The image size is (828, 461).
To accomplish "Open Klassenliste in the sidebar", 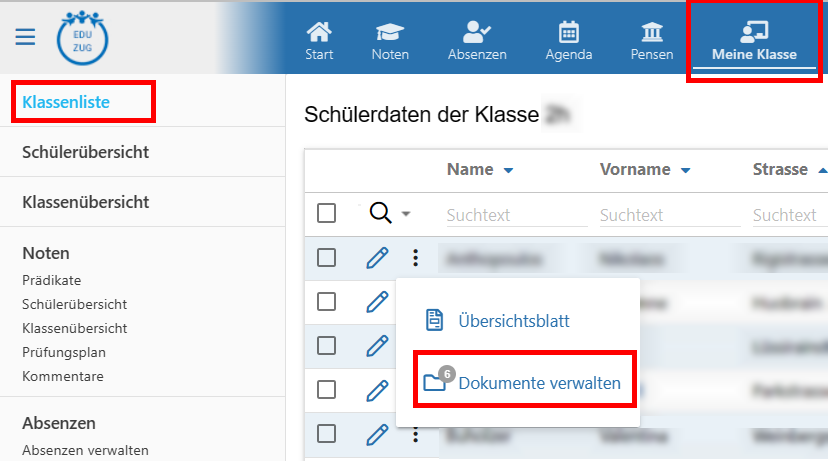I will point(66,101).
